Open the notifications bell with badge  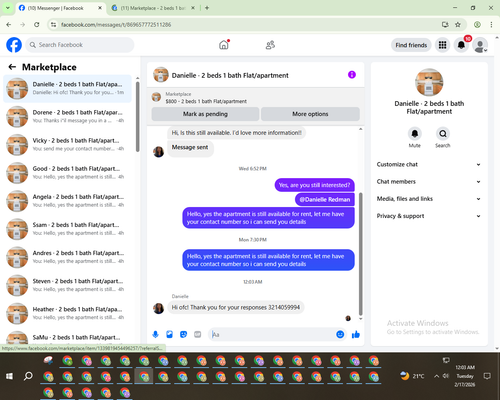461,45
